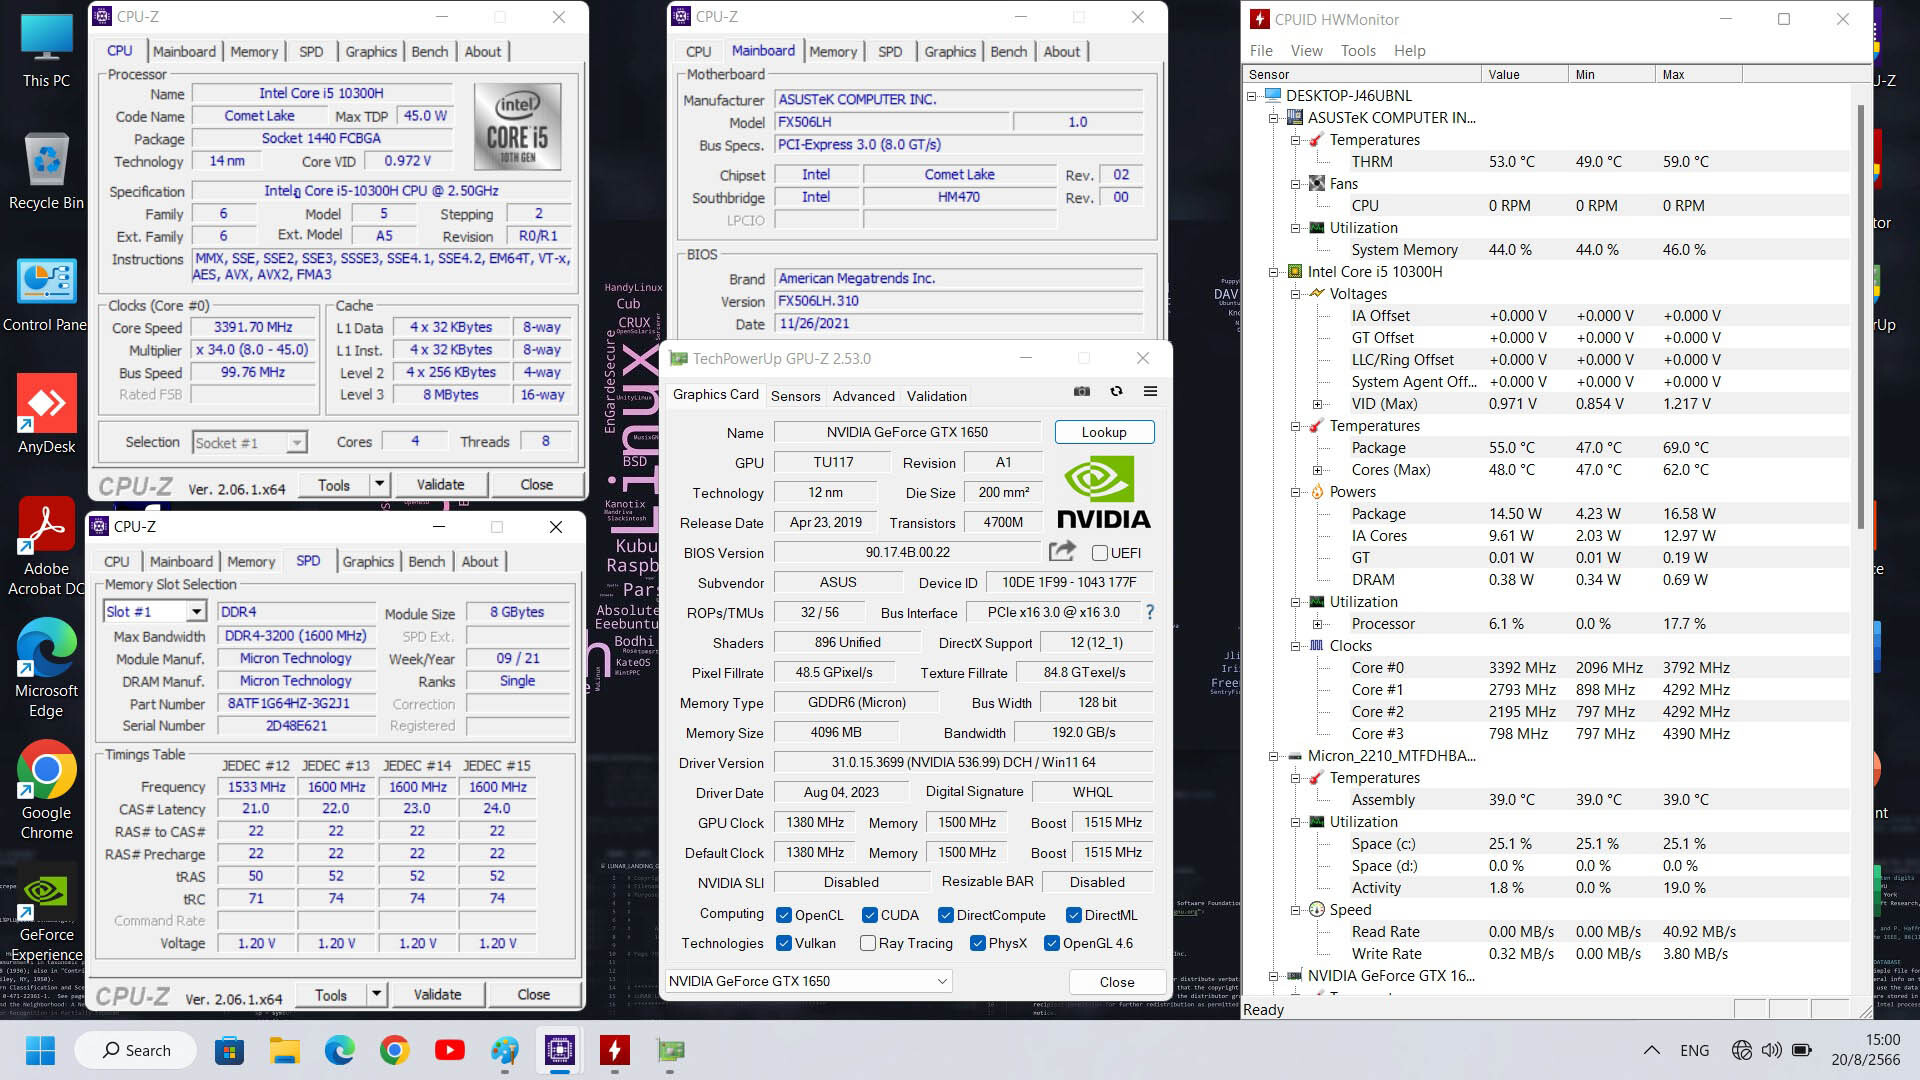Expand the VID (Max) node in HWMonitor
This screenshot has width=1920, height=1080.
1317,404
